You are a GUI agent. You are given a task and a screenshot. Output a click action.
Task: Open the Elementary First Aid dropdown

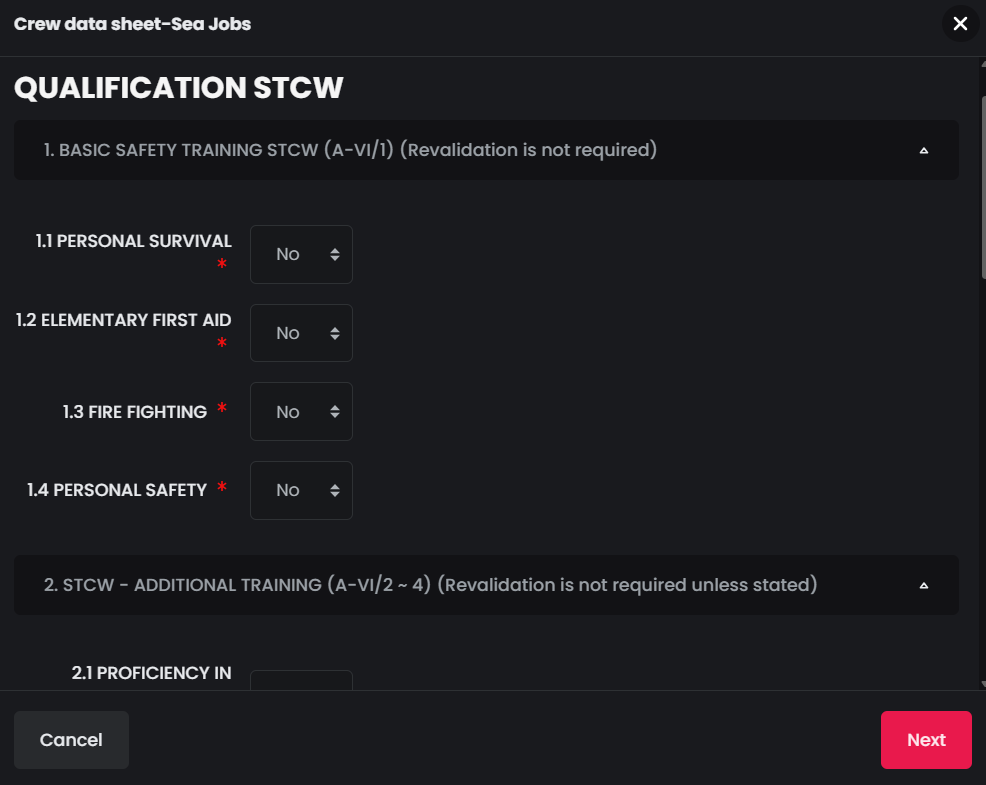pyautogui.click(x=301, y=333)
